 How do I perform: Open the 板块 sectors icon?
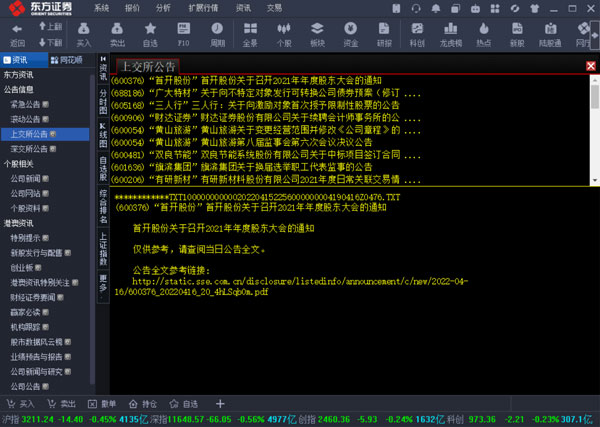(x=317, y=29)
